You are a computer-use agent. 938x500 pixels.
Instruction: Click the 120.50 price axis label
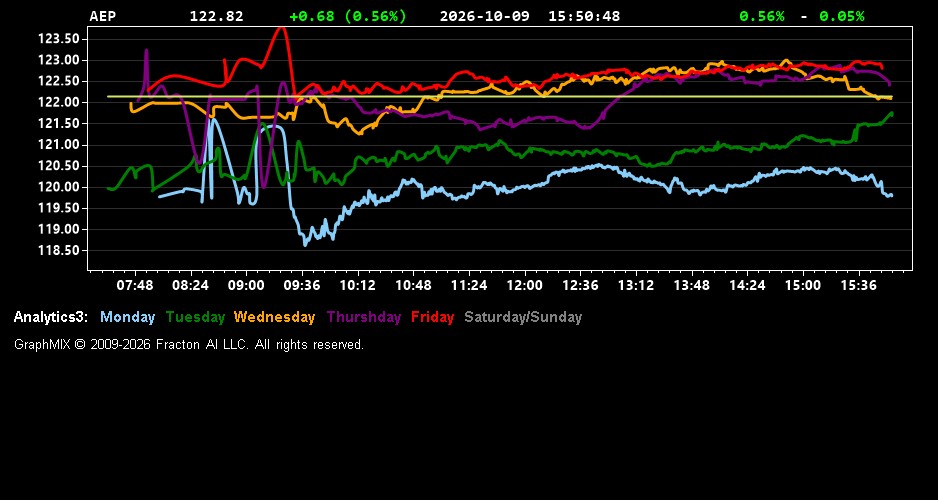(59, 166)
